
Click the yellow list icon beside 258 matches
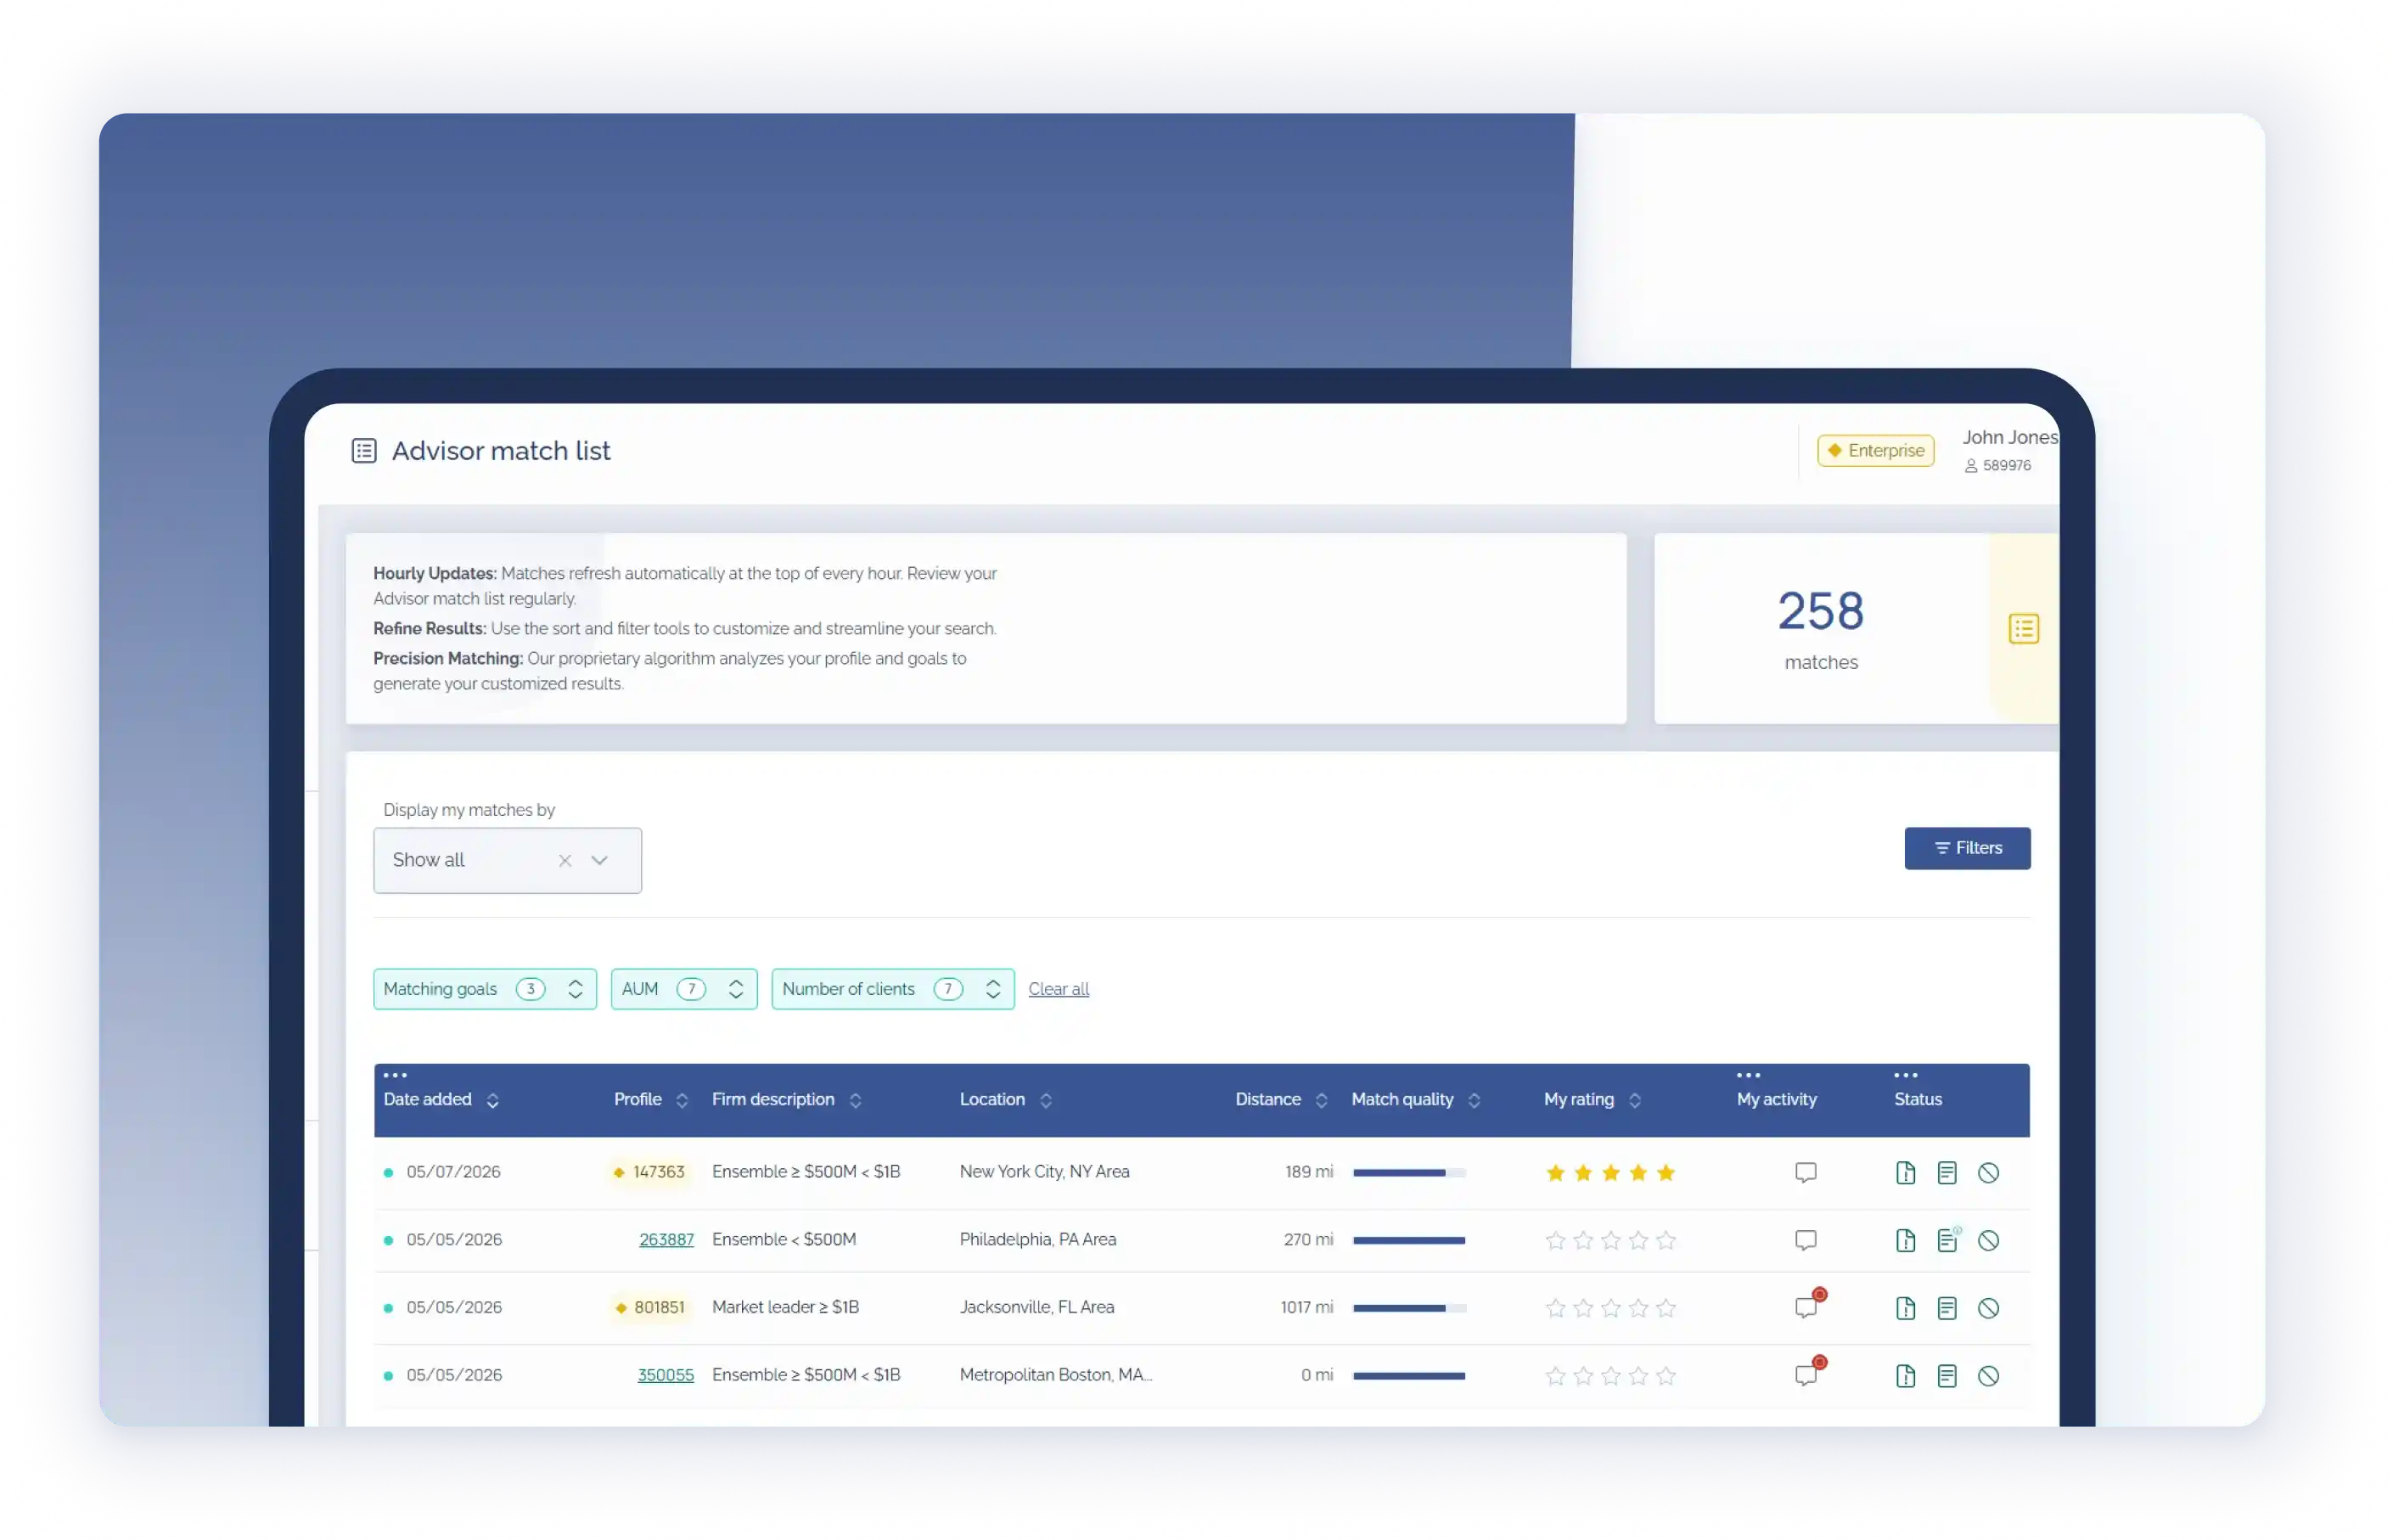pyautogui.click(x=2023, y=629)
